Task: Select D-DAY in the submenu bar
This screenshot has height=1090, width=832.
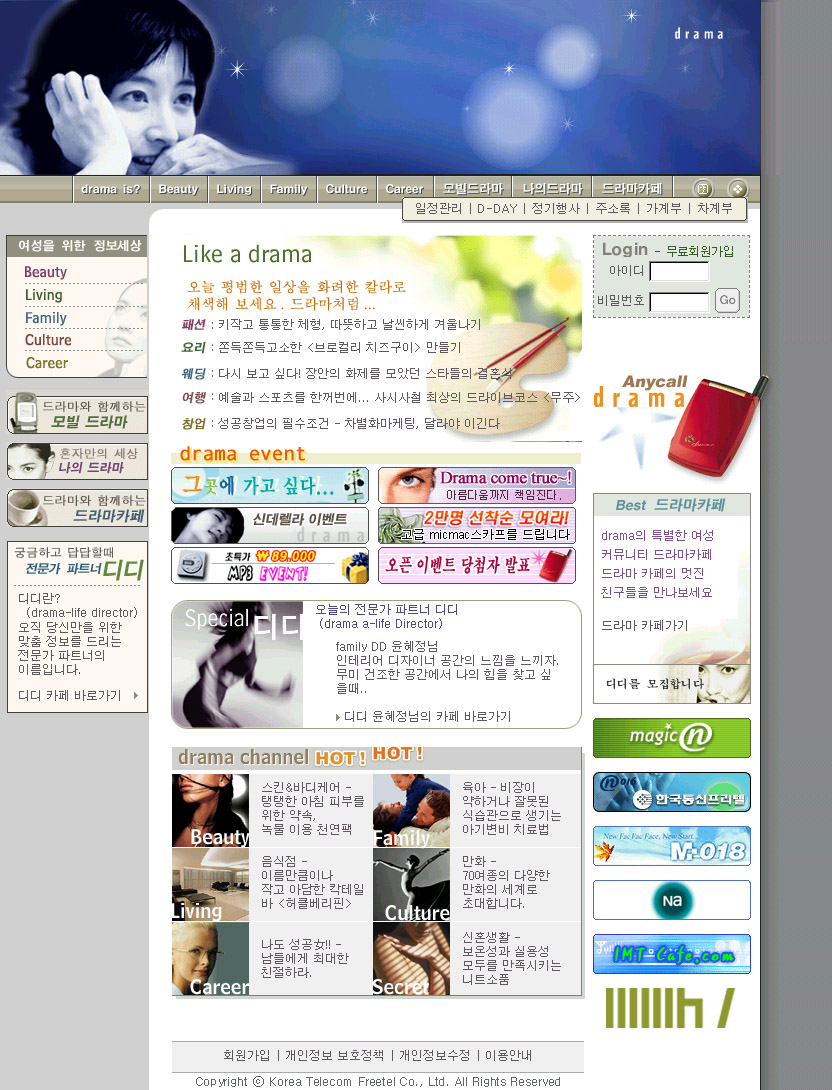Action: click(496, 209)
